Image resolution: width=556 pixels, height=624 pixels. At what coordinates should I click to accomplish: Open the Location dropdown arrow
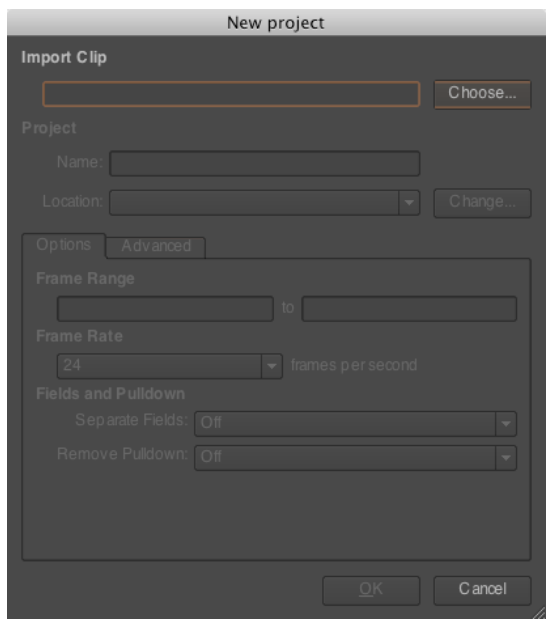click(409, 203)
